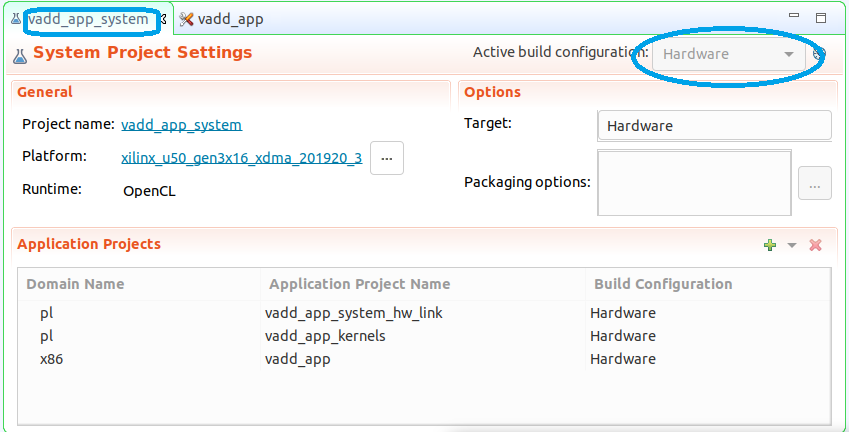
Task: Click the Packaging options ellipsis button
Action: (814, 183)
